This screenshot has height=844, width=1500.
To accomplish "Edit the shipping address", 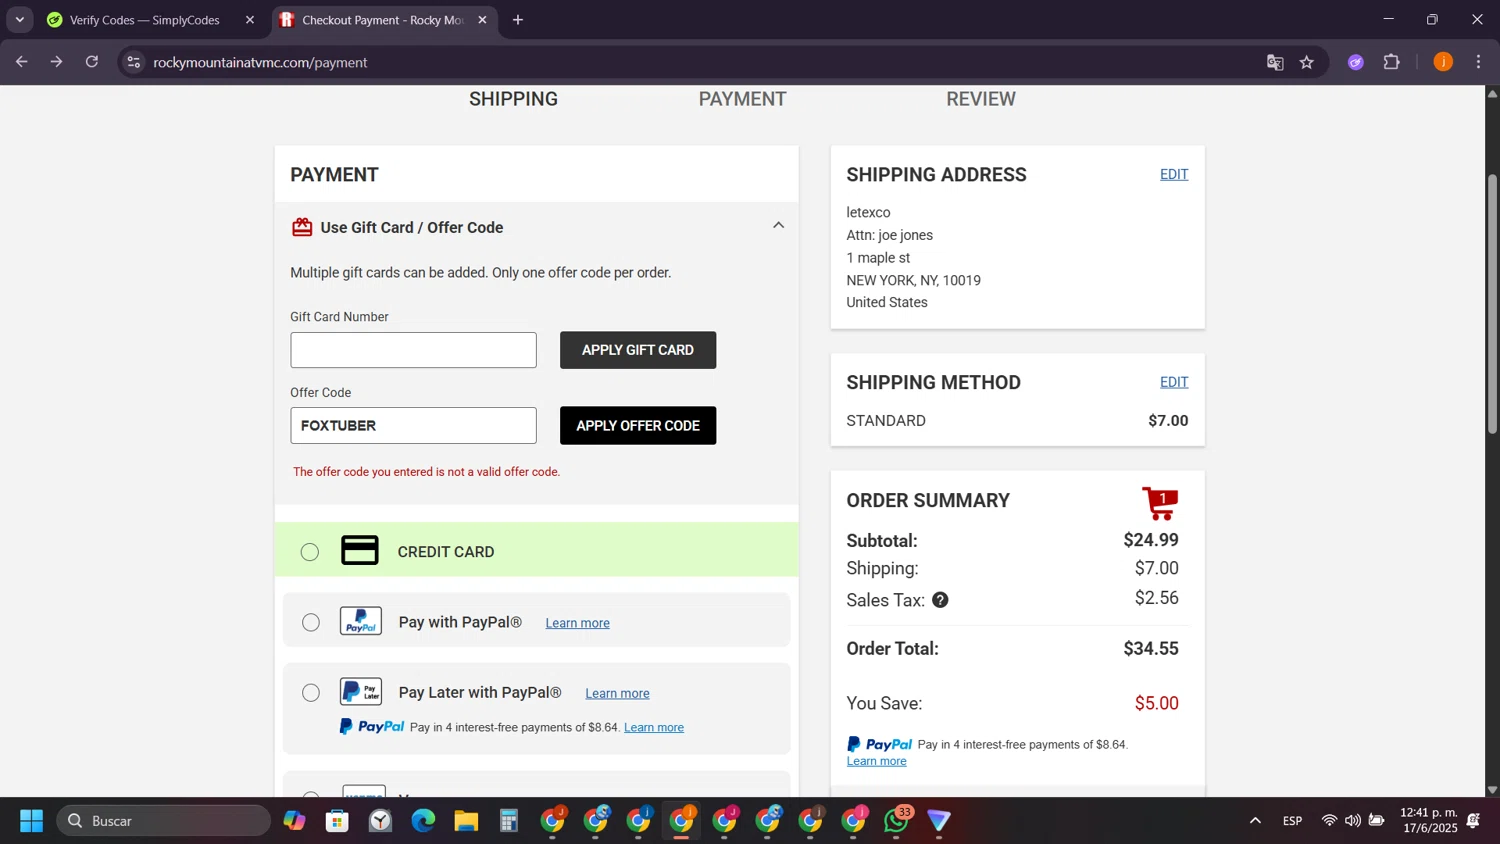I will pos(1174,174).
